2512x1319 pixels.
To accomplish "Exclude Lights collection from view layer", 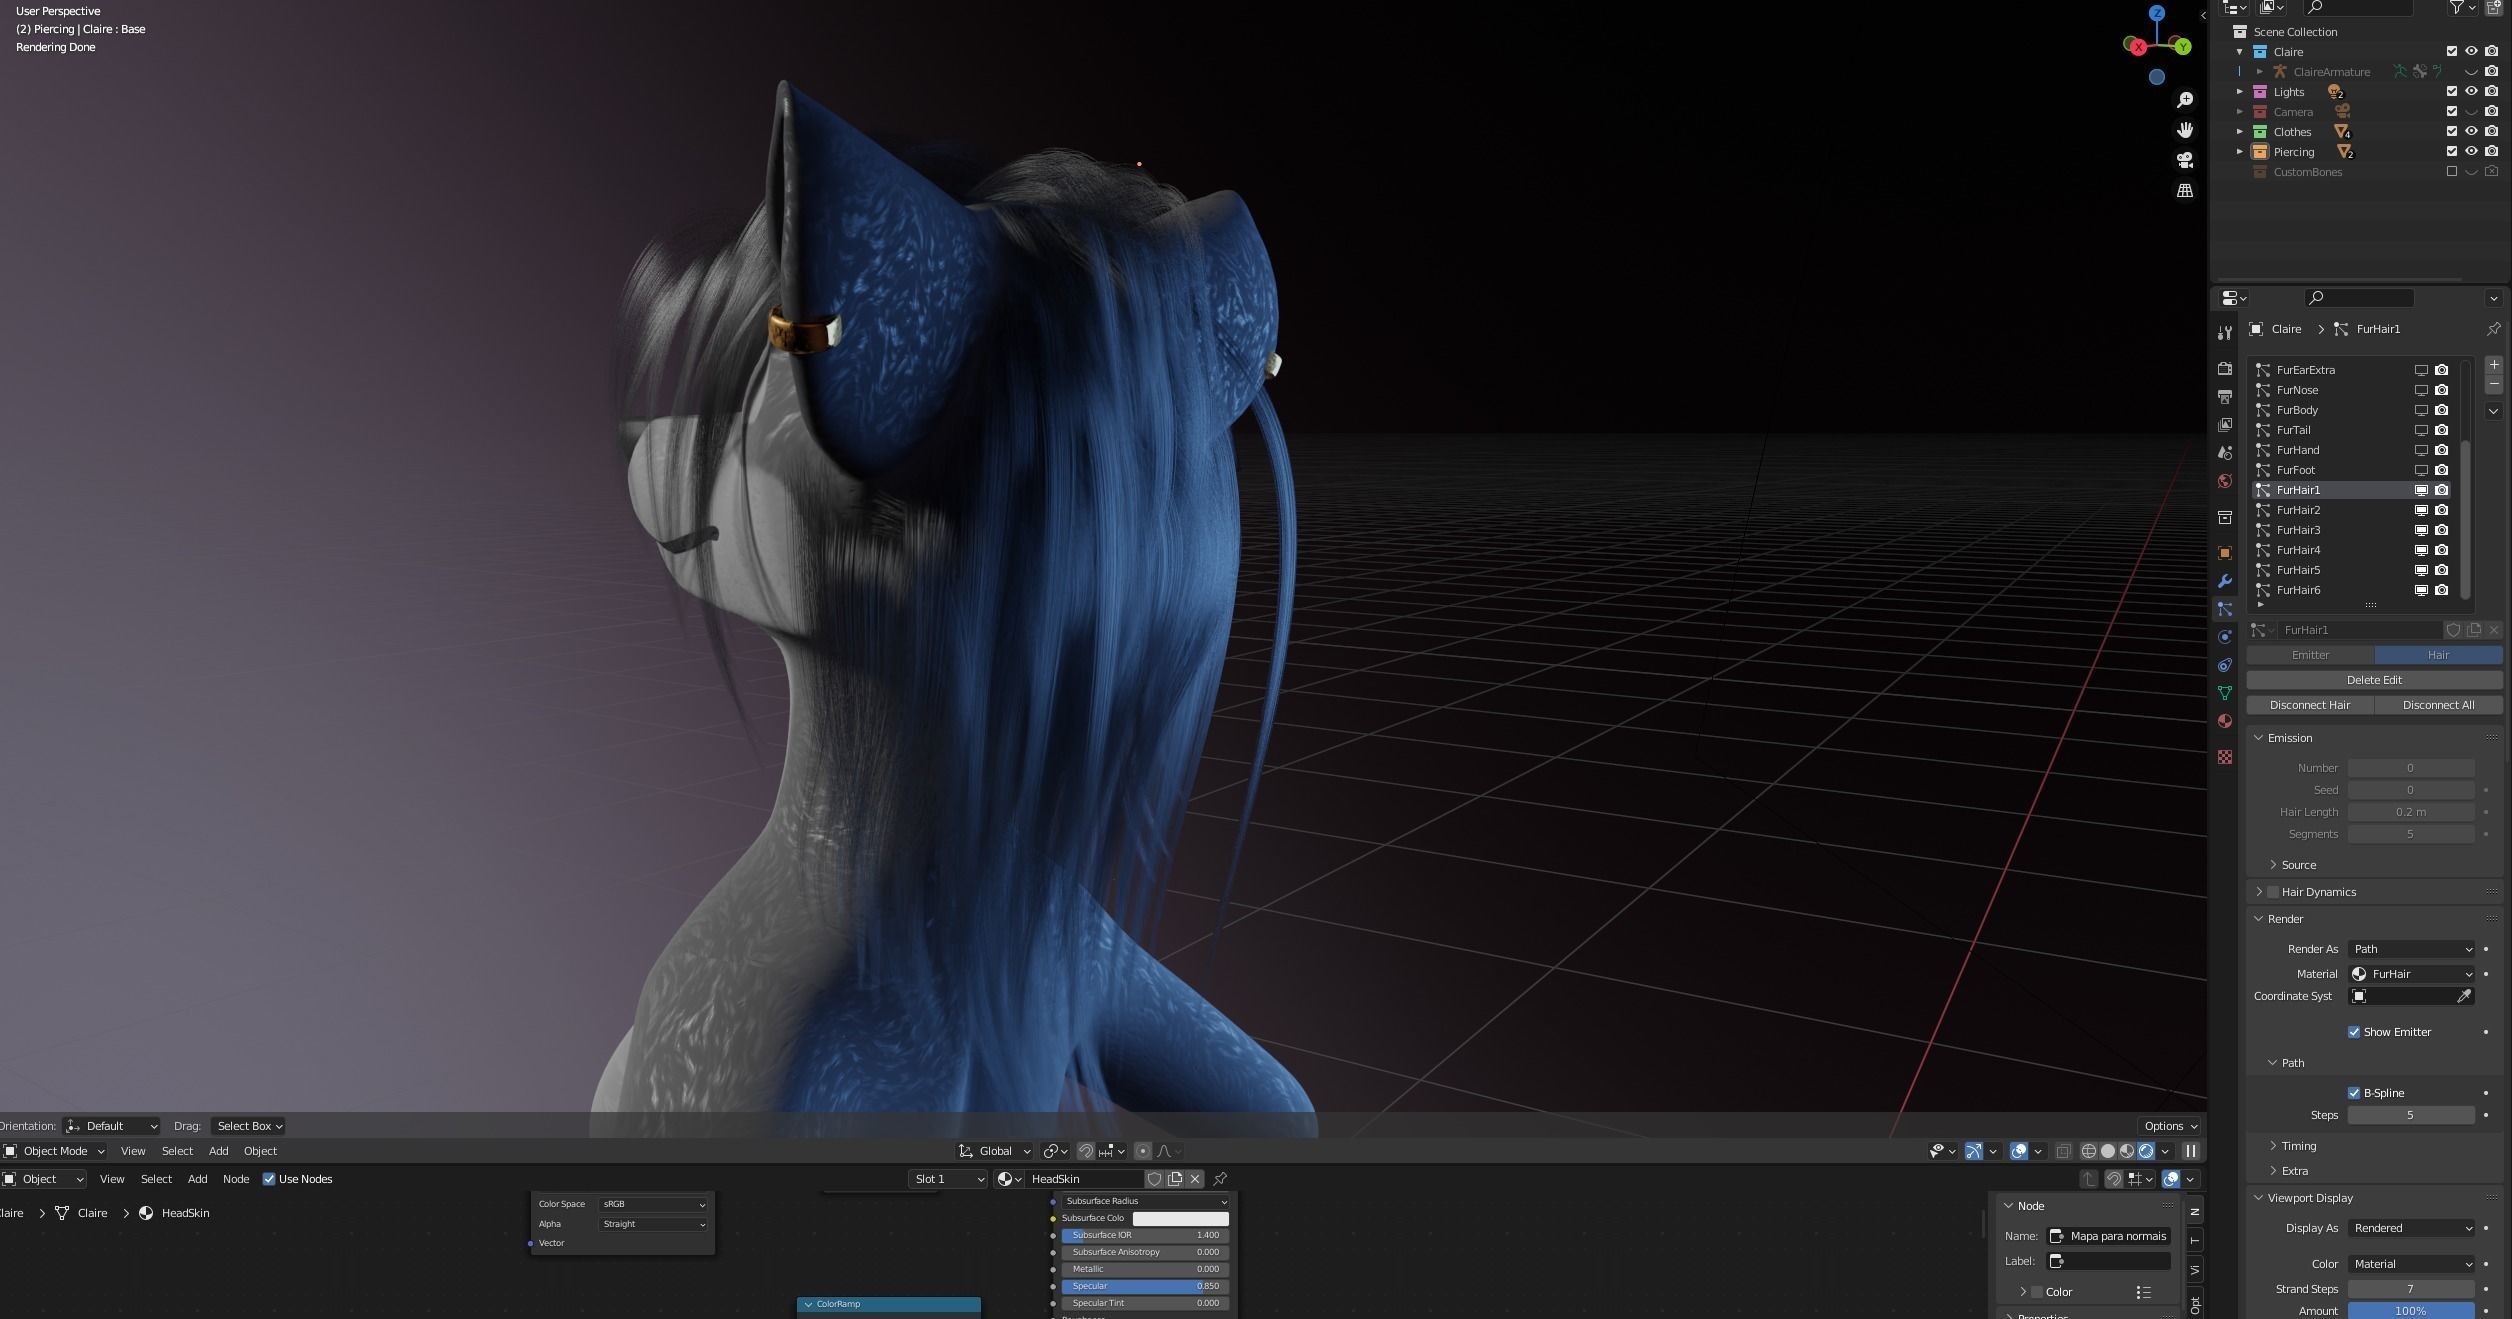I will click(x=2451, y=92).
